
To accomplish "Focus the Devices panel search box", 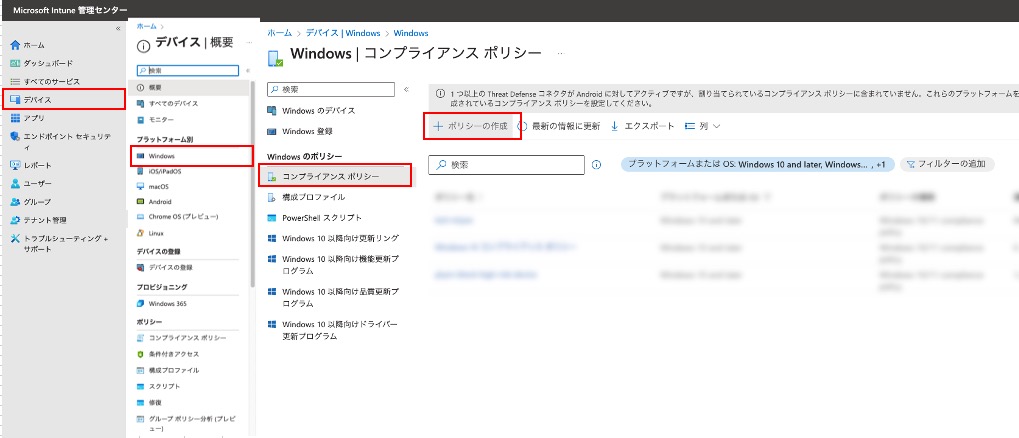I will tap(188, 70).
